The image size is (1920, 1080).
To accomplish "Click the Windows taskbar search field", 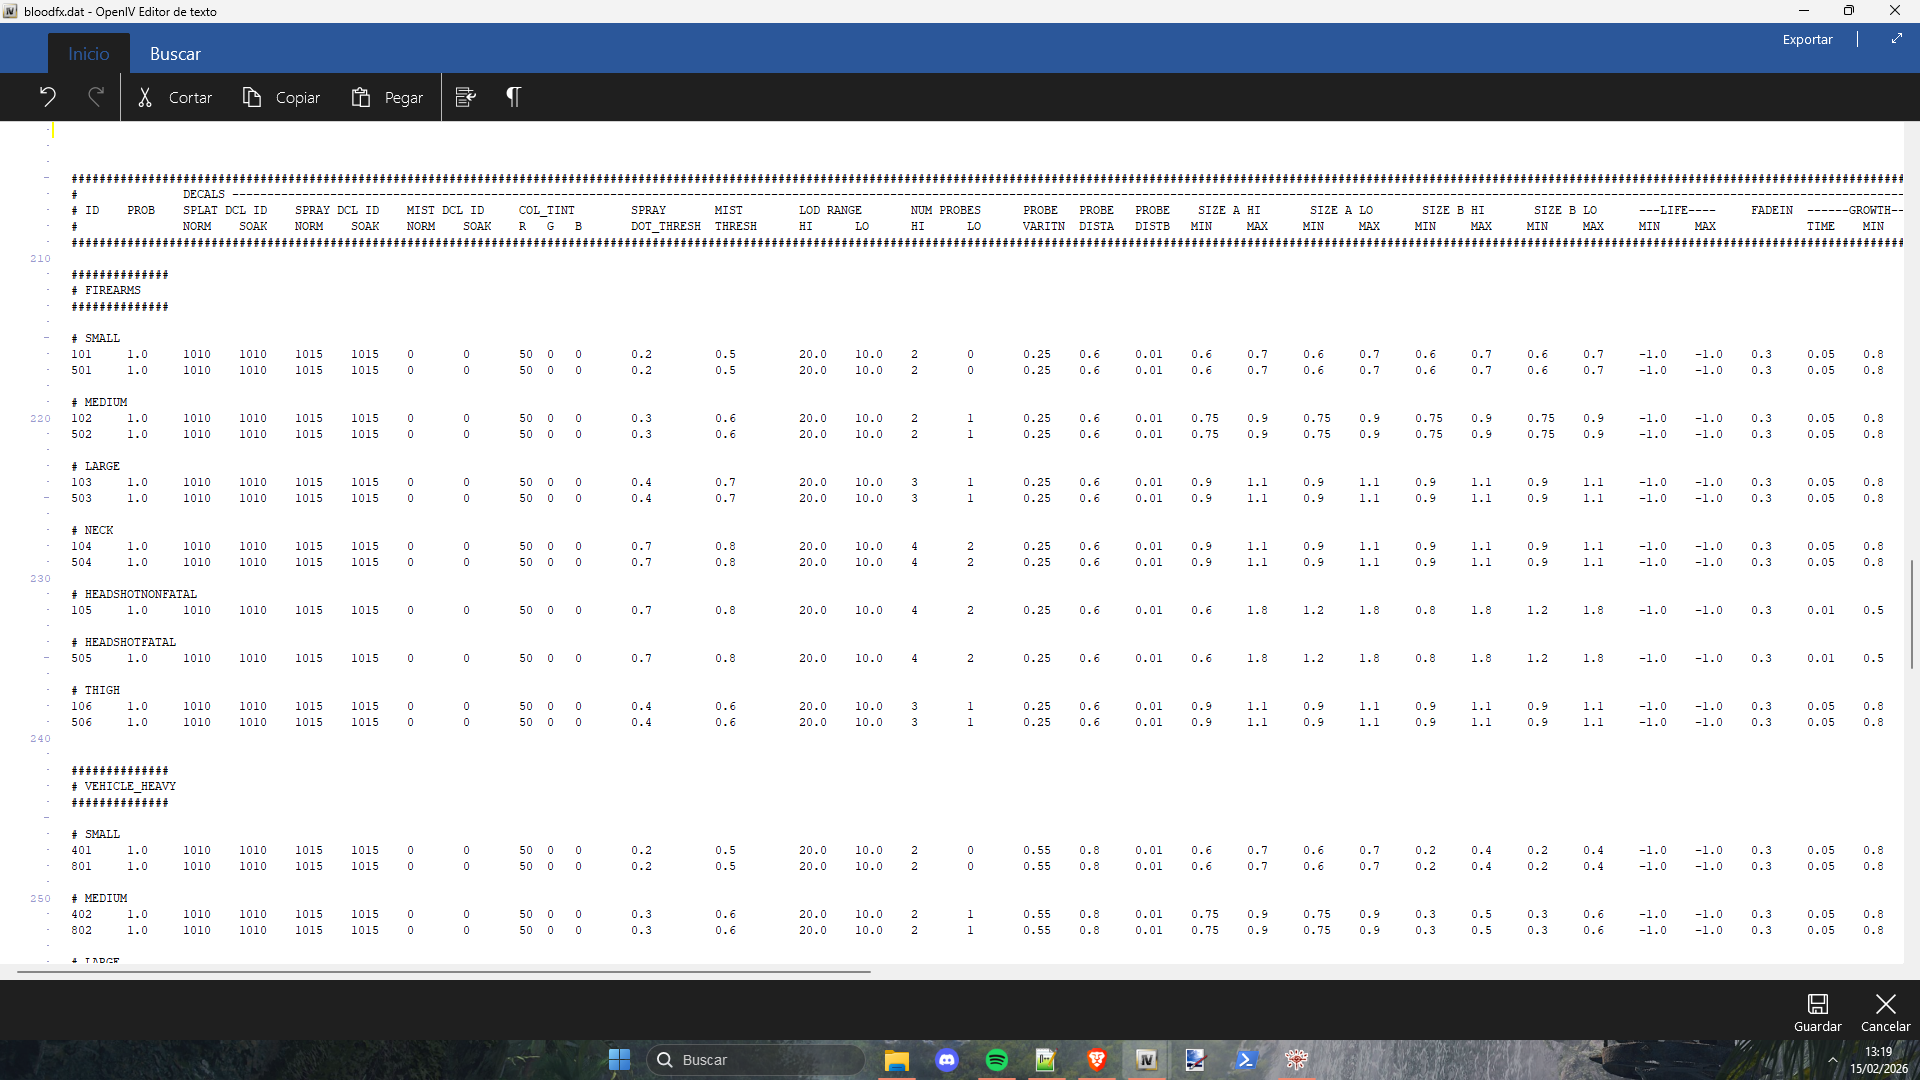I will point(756,1060).
